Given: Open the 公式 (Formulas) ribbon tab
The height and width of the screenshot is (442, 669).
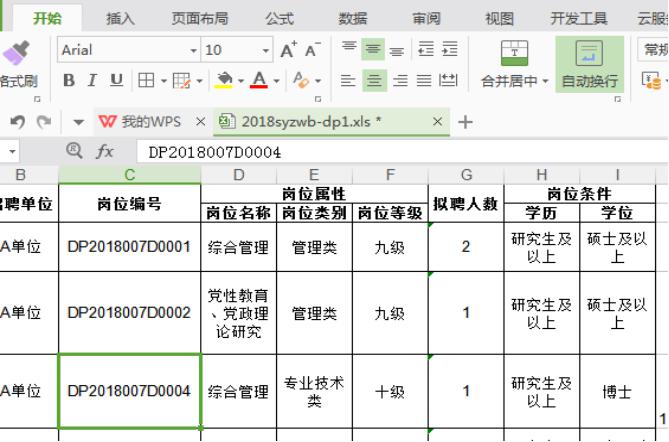Looking at the screenshot, I should tap(279, 18).
